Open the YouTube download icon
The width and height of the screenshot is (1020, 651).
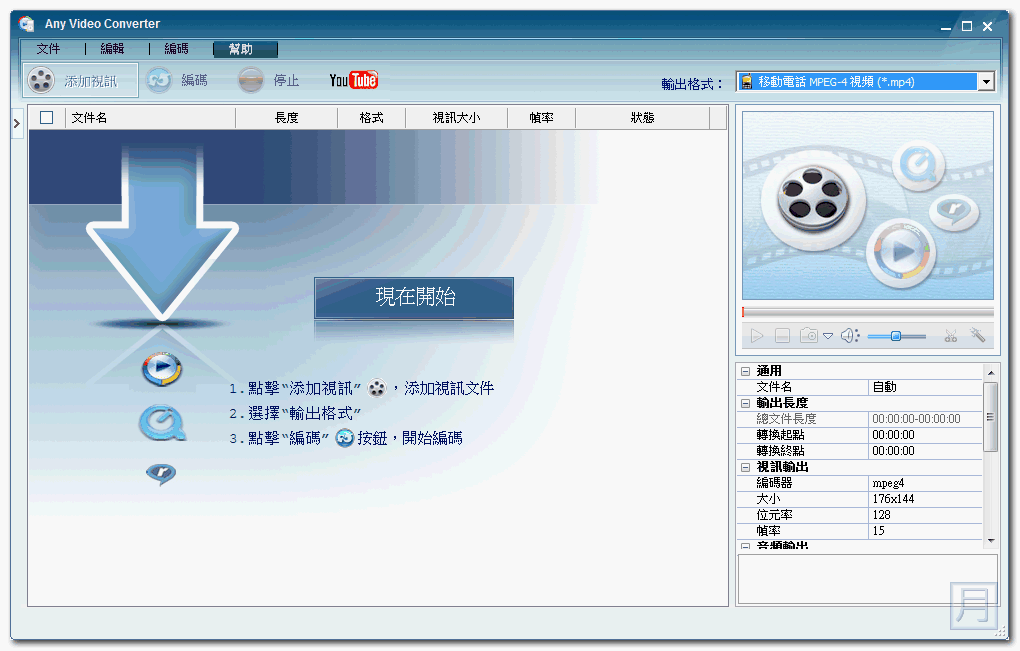[x=353, y=81]
